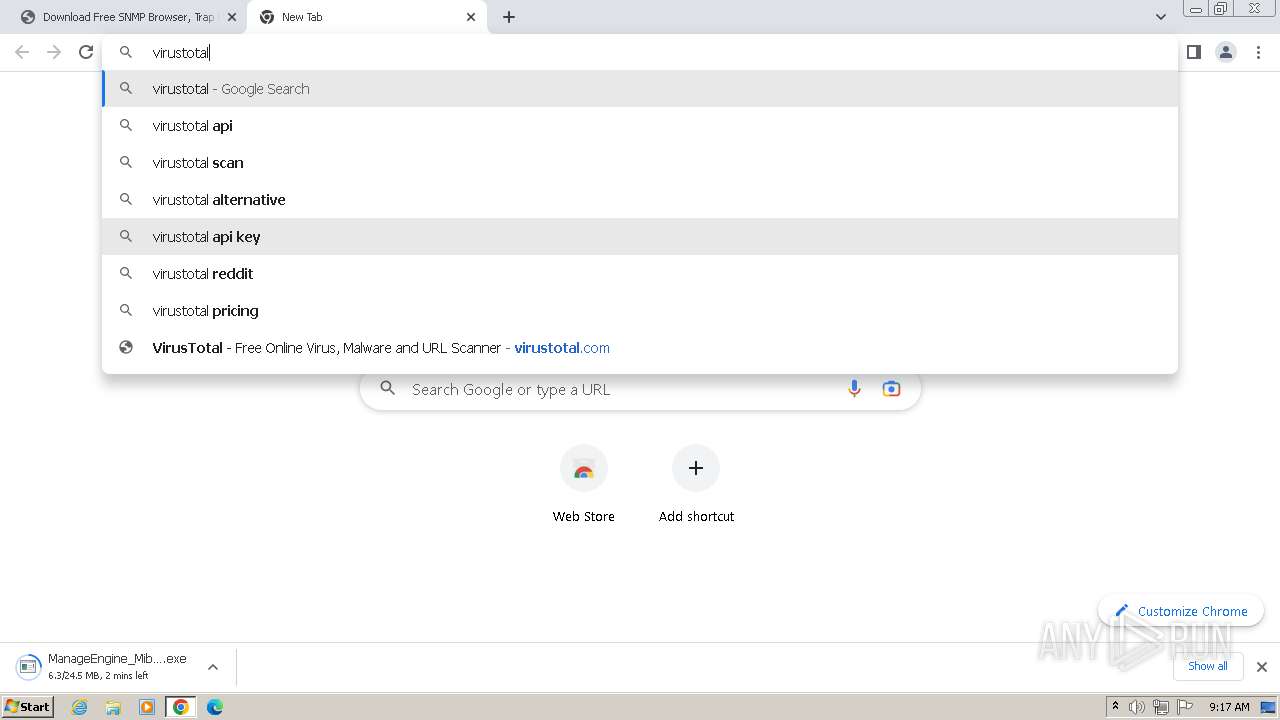The width and height of the screenshot is (1280, 720).
Task: Launch Internet Explorer from taskbar
Action: click(x=80, y=707)
